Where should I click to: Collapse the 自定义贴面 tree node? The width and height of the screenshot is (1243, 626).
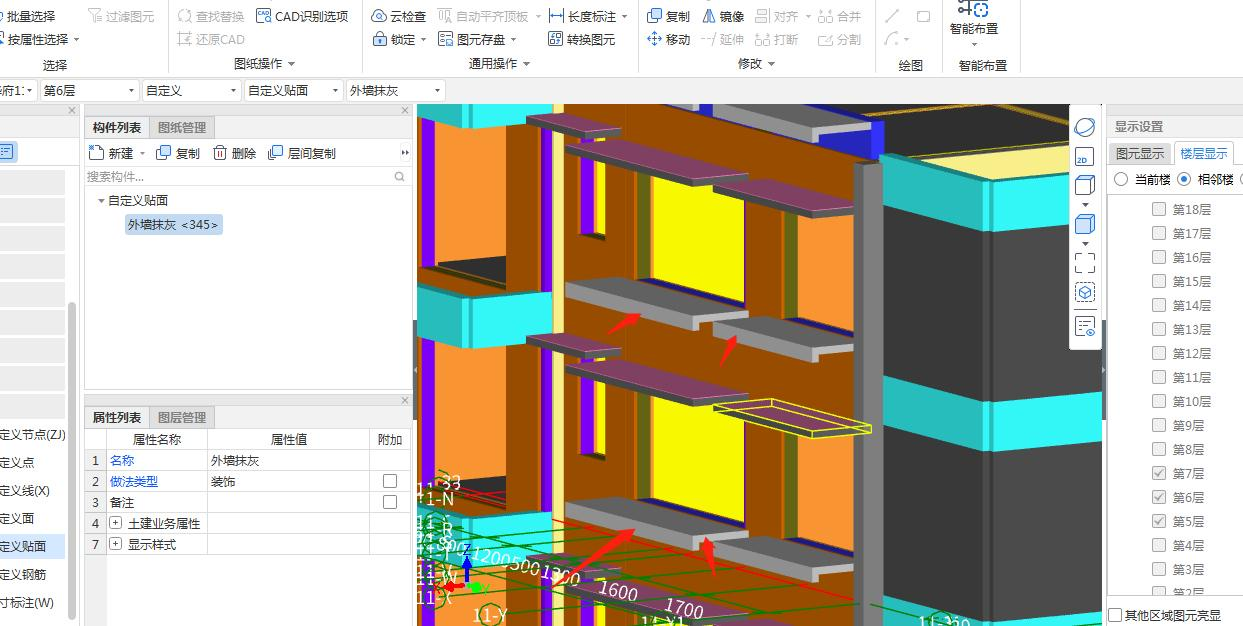pyautogui.click(x=101, y=201)
